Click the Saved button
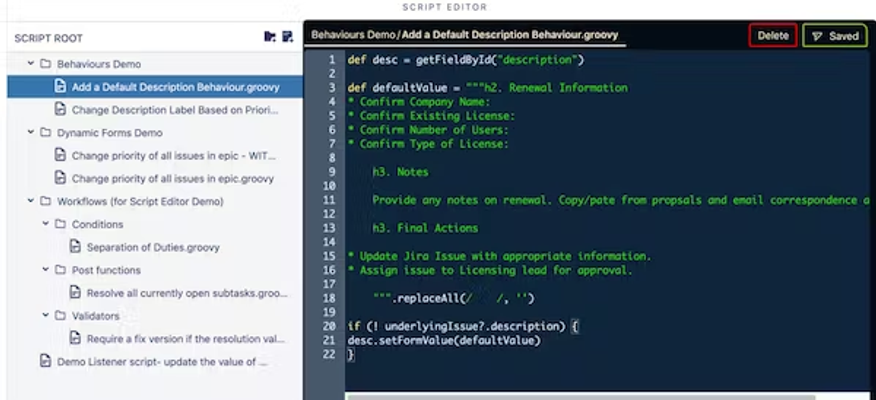The height and width of the screenshot is (400, 876). tap(835, 36)
